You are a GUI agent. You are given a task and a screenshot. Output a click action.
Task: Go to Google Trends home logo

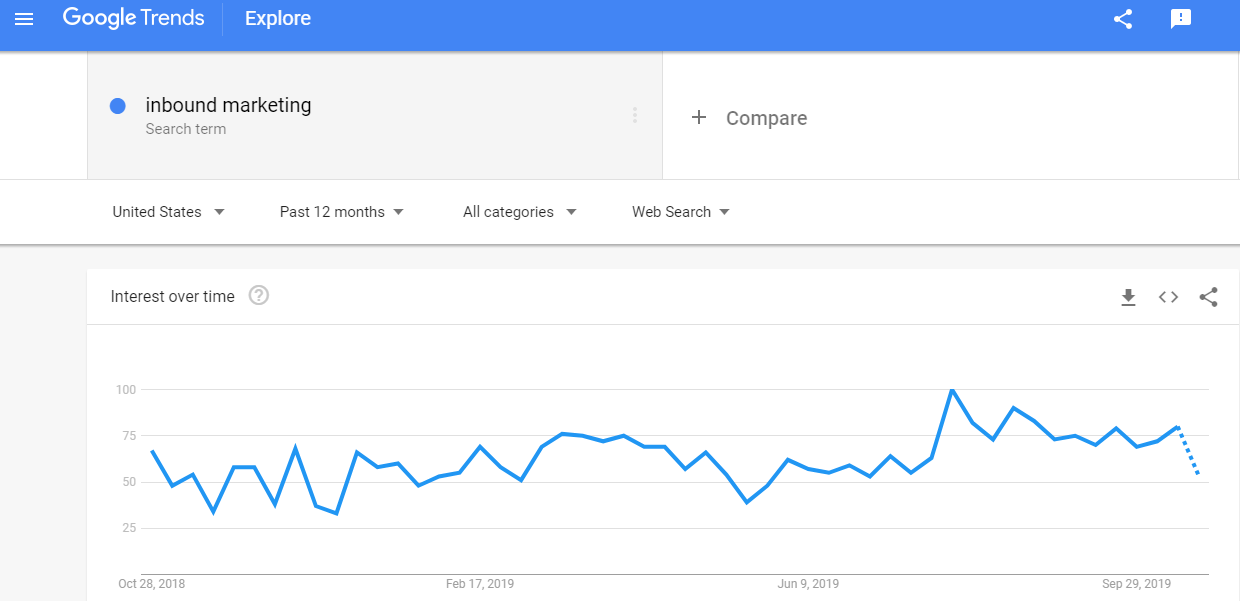tap(133, 19)
